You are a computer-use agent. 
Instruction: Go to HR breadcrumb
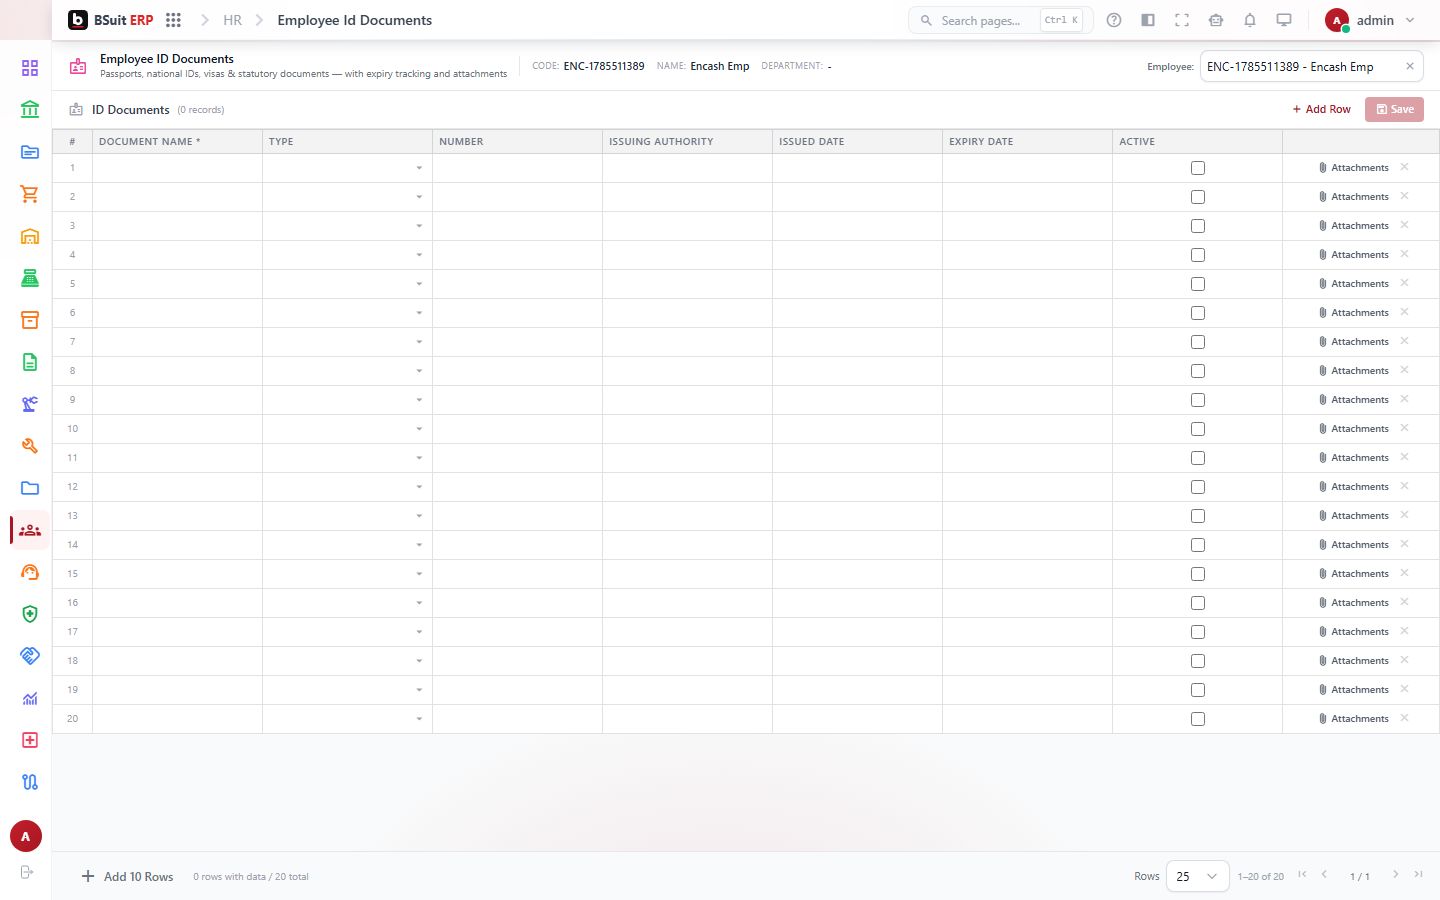(232, 20)
